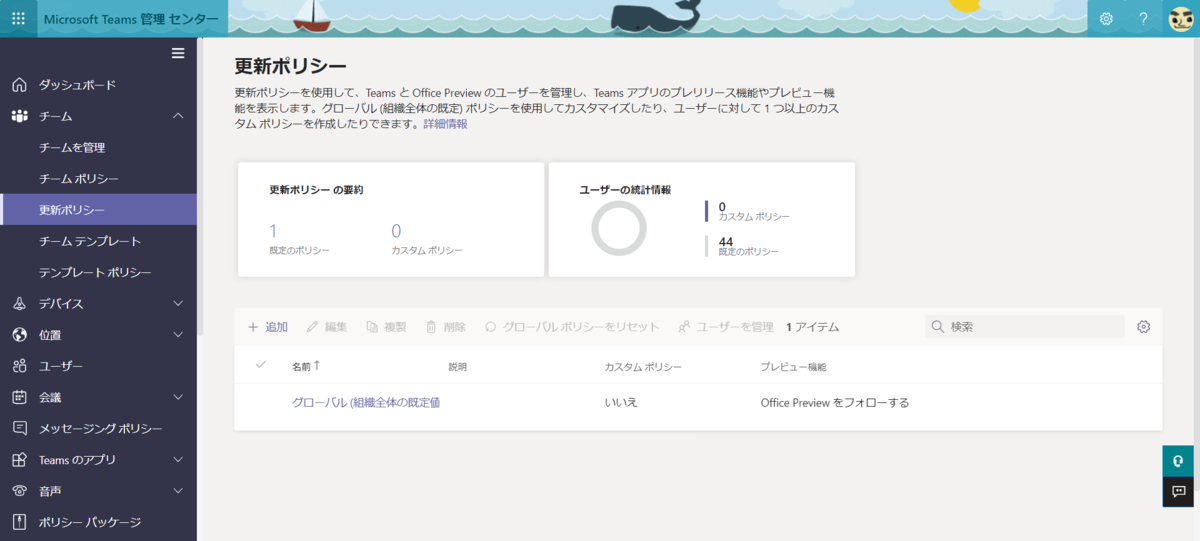Screen dimensions: 1200x541
Task: Open Messaging policies menu item
Action: [x=98, y=428]
